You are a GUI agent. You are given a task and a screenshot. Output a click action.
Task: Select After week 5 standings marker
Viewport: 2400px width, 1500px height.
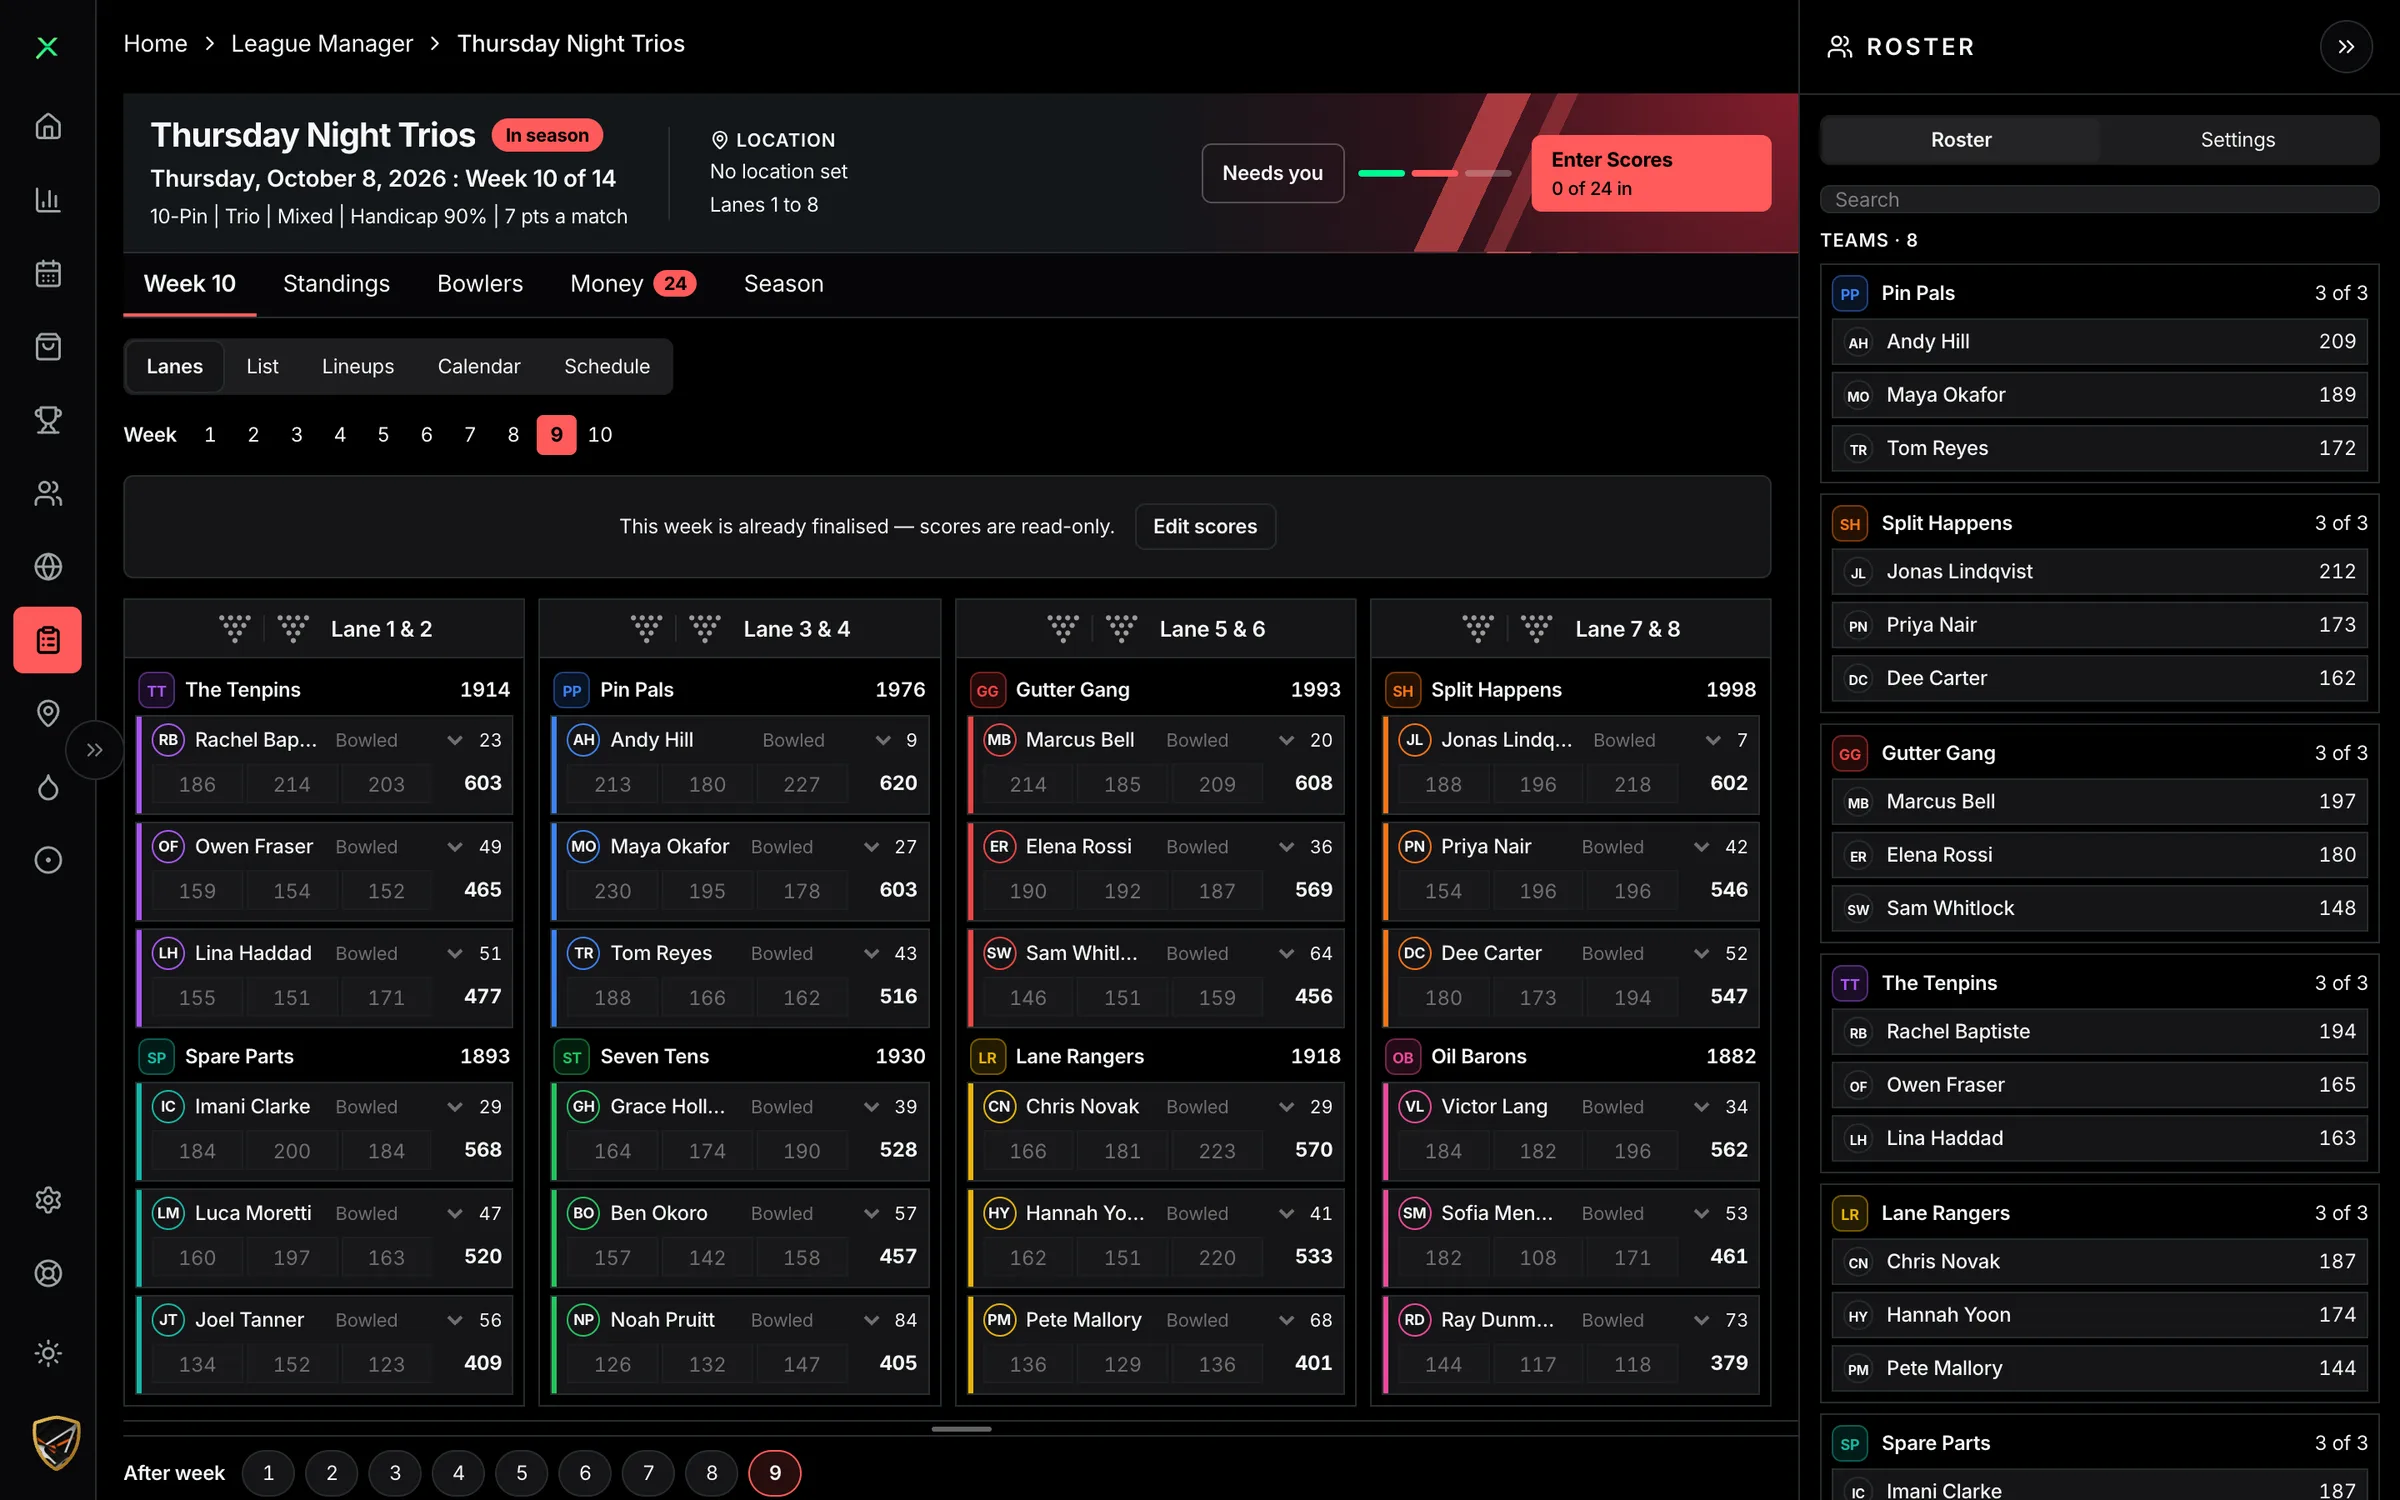click(522, 1473)
